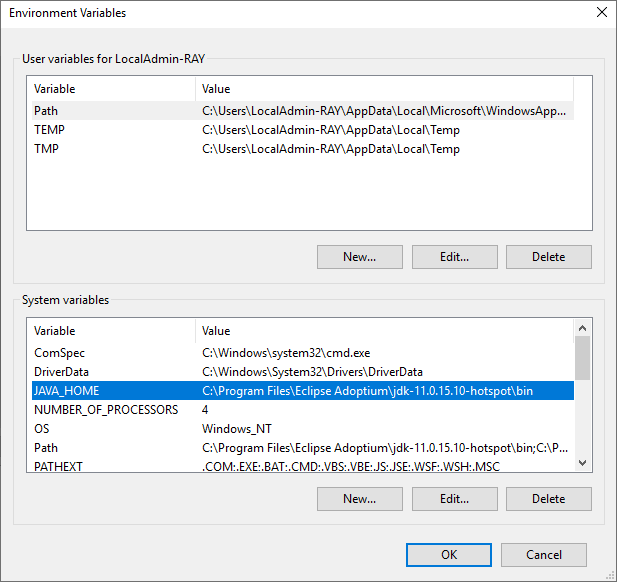617x582 pixels.
Task: Cancel the Environment Variables dialog
Action: coord(544,554)
